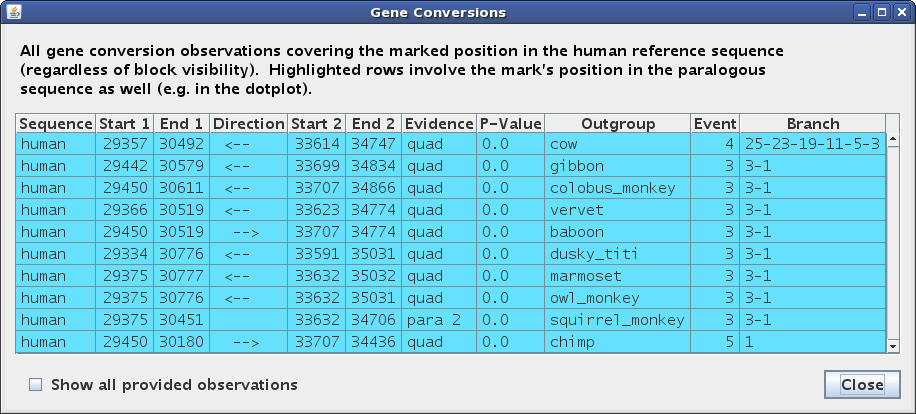Click End 1 value 30492
Screen dimensions: 916x414
click(181, 144)
